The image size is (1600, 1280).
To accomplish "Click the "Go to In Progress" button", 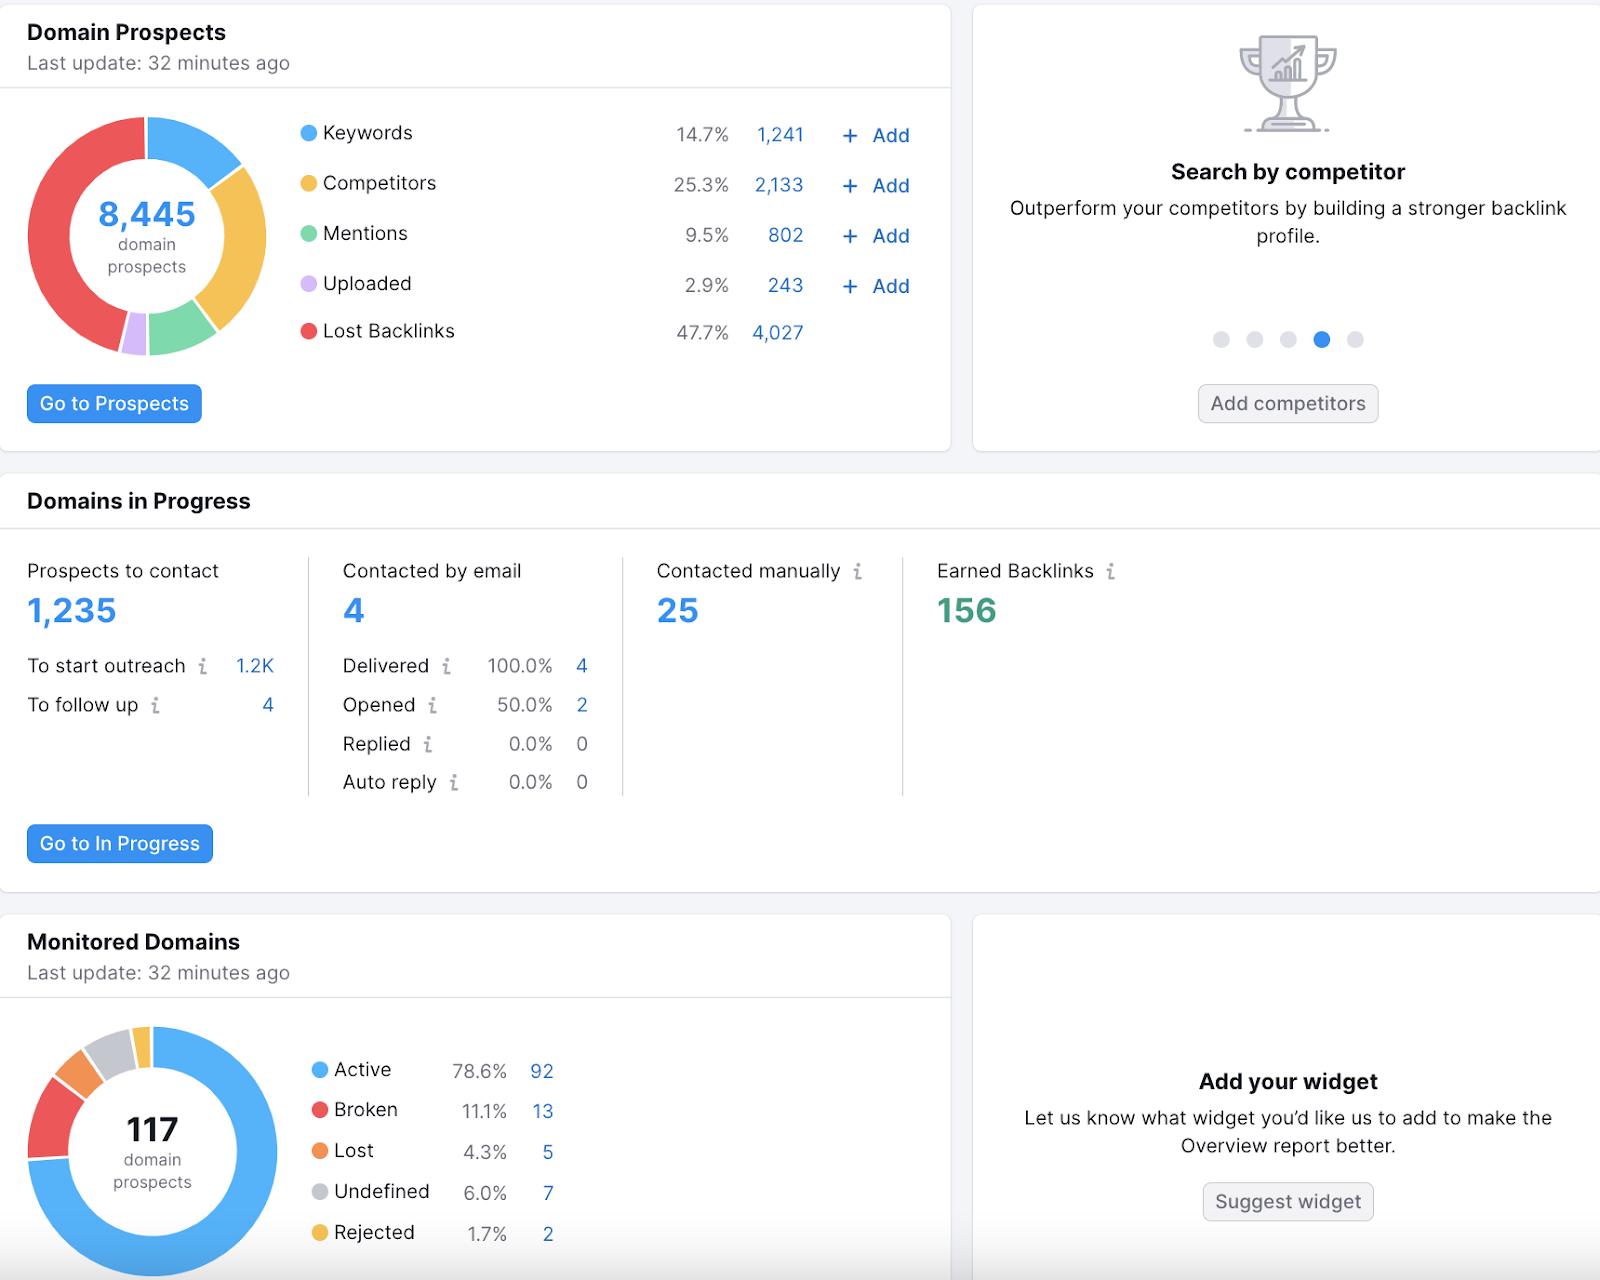I will tap(119, 843).
